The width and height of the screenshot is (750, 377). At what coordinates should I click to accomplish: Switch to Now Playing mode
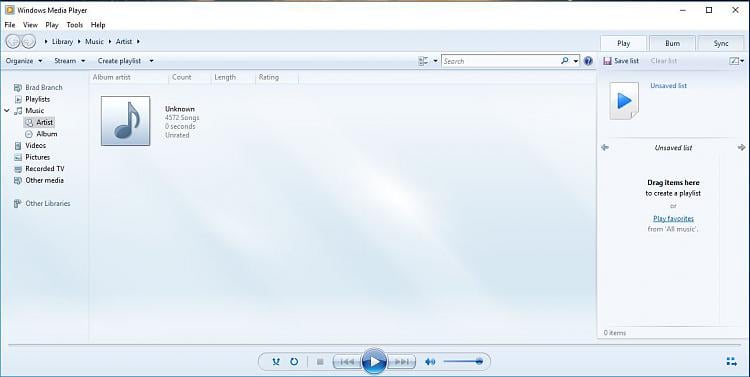coord(731,362)
